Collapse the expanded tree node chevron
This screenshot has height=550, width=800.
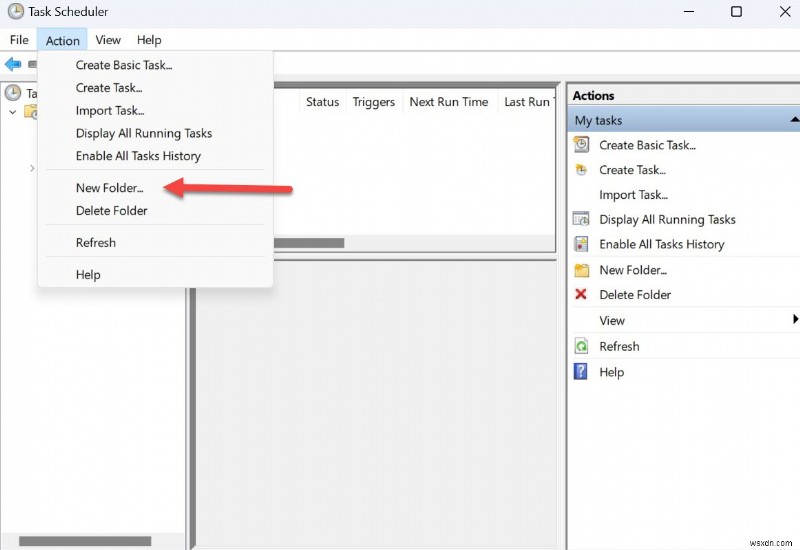coord(13,112)
